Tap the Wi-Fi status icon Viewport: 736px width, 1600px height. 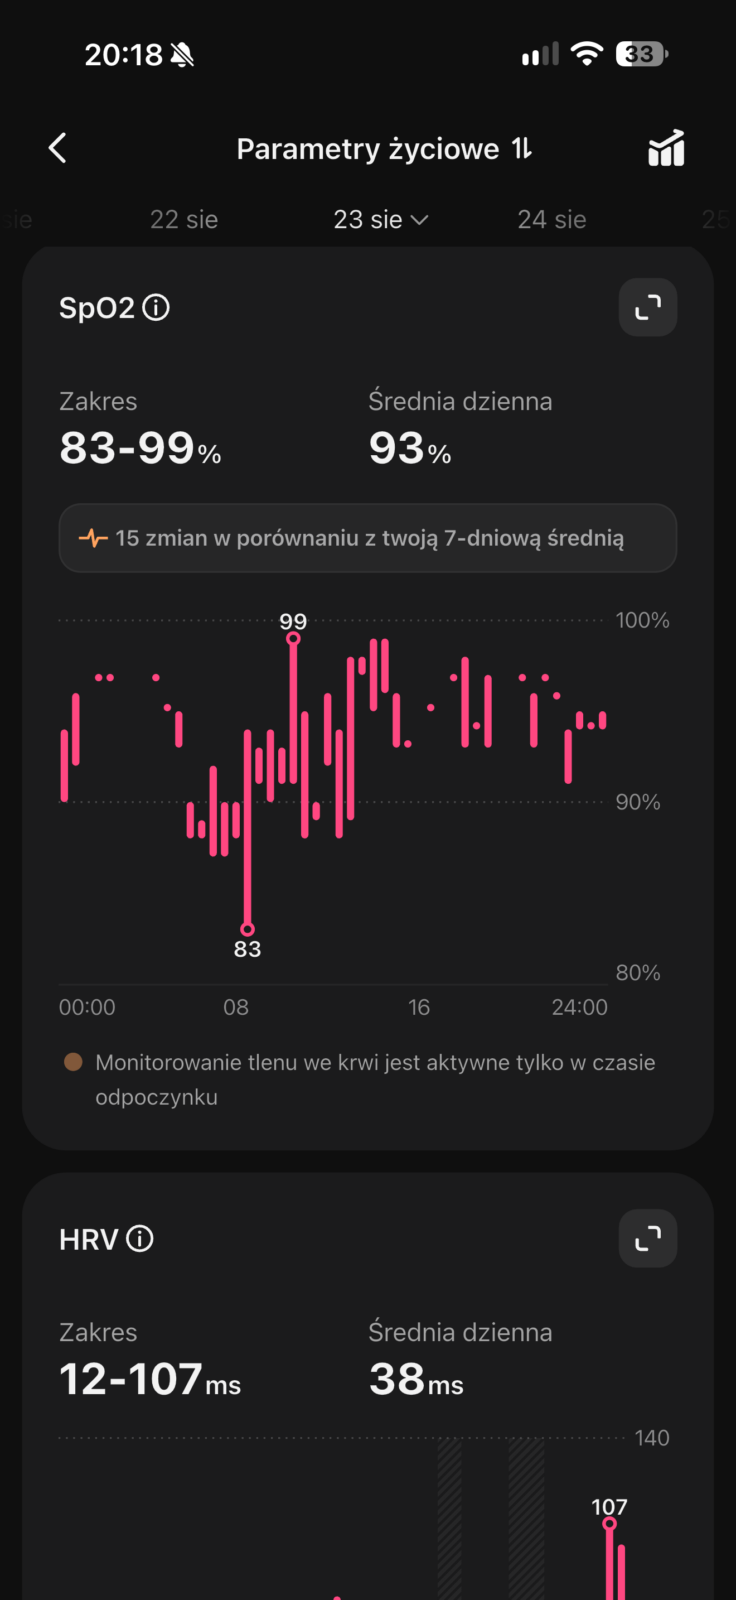coord(587,54)
